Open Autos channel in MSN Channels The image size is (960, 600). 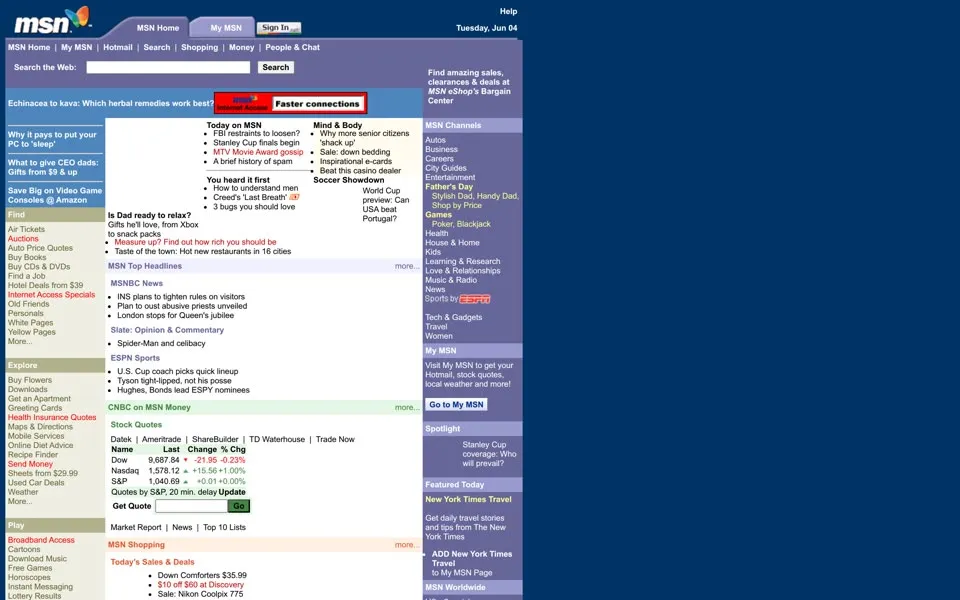(x=435, y=140)
